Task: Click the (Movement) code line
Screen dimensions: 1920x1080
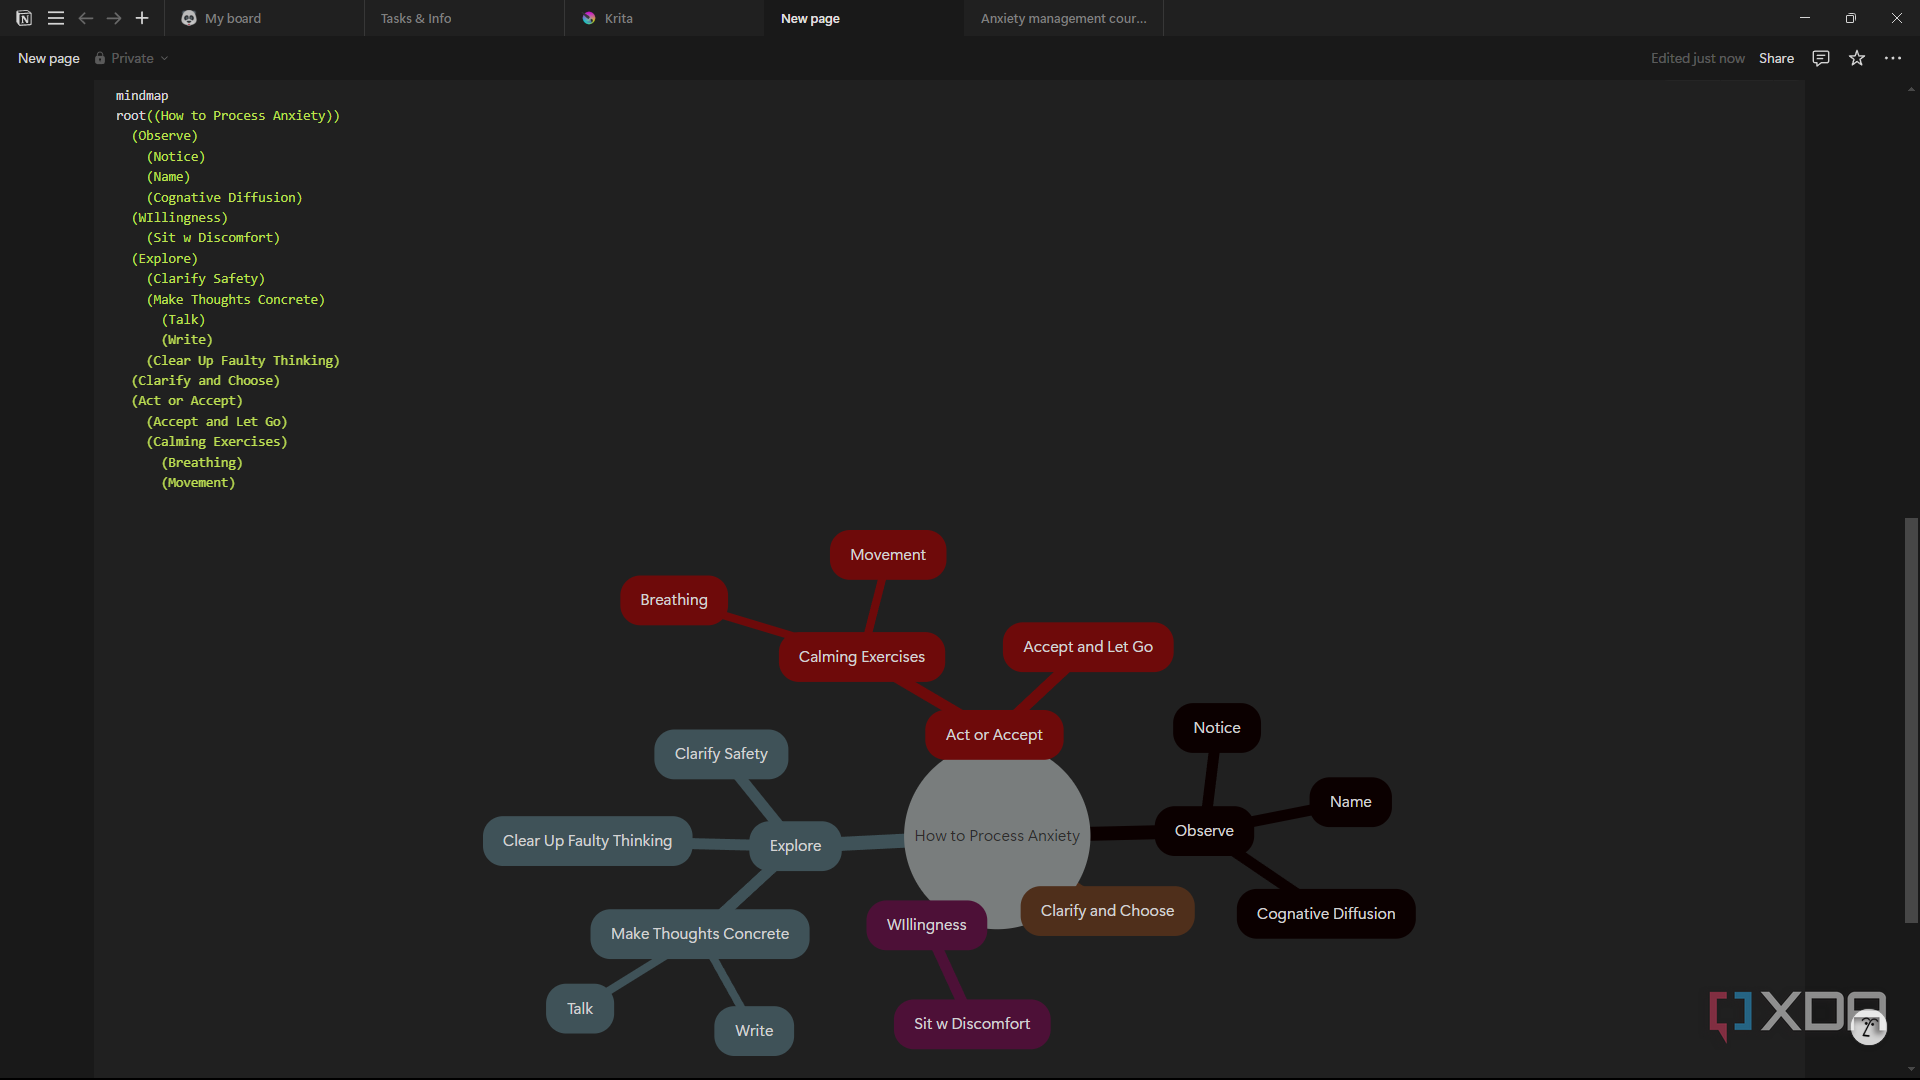Action: click(x=198, y=483)
